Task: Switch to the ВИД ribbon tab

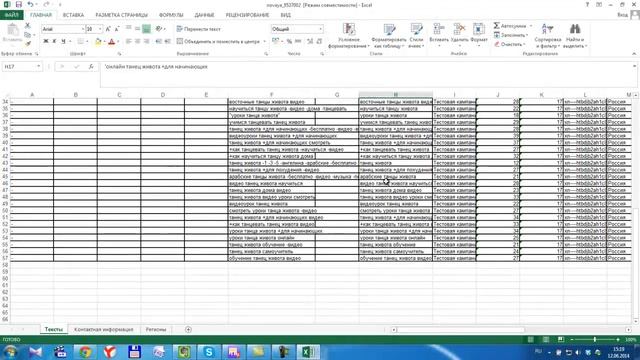Action: click(x=286, y=15)
